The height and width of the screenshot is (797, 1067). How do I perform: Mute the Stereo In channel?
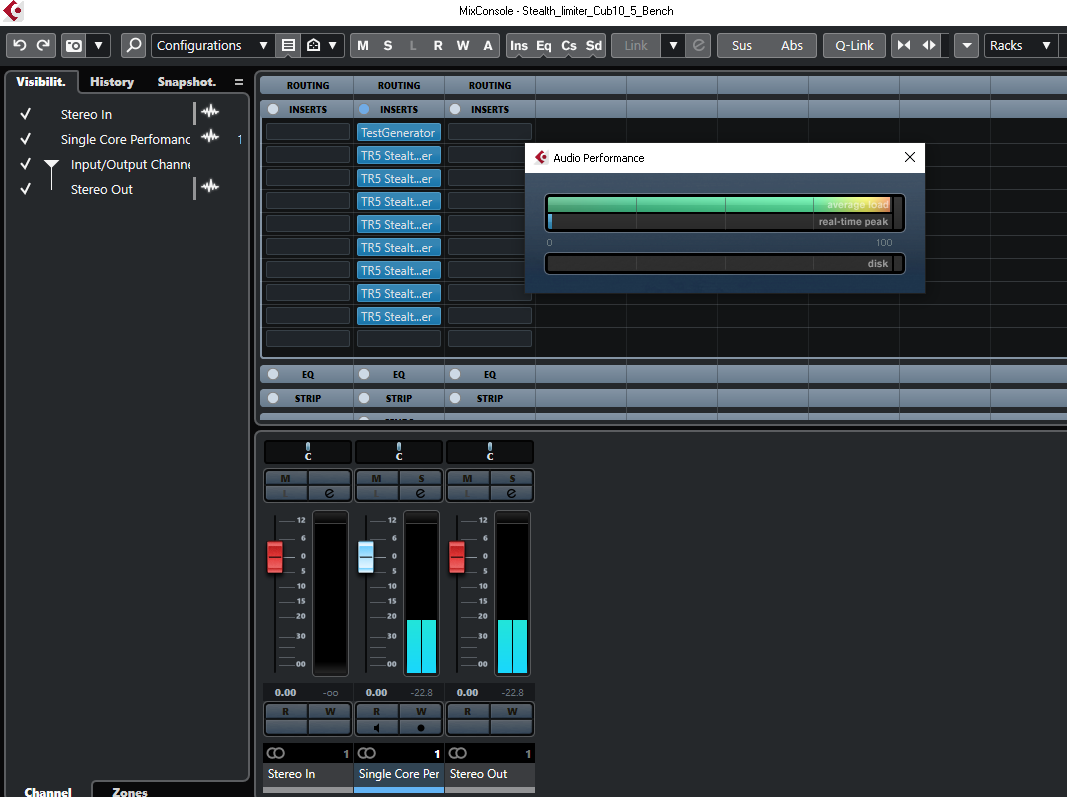click(x=285, y=478)
